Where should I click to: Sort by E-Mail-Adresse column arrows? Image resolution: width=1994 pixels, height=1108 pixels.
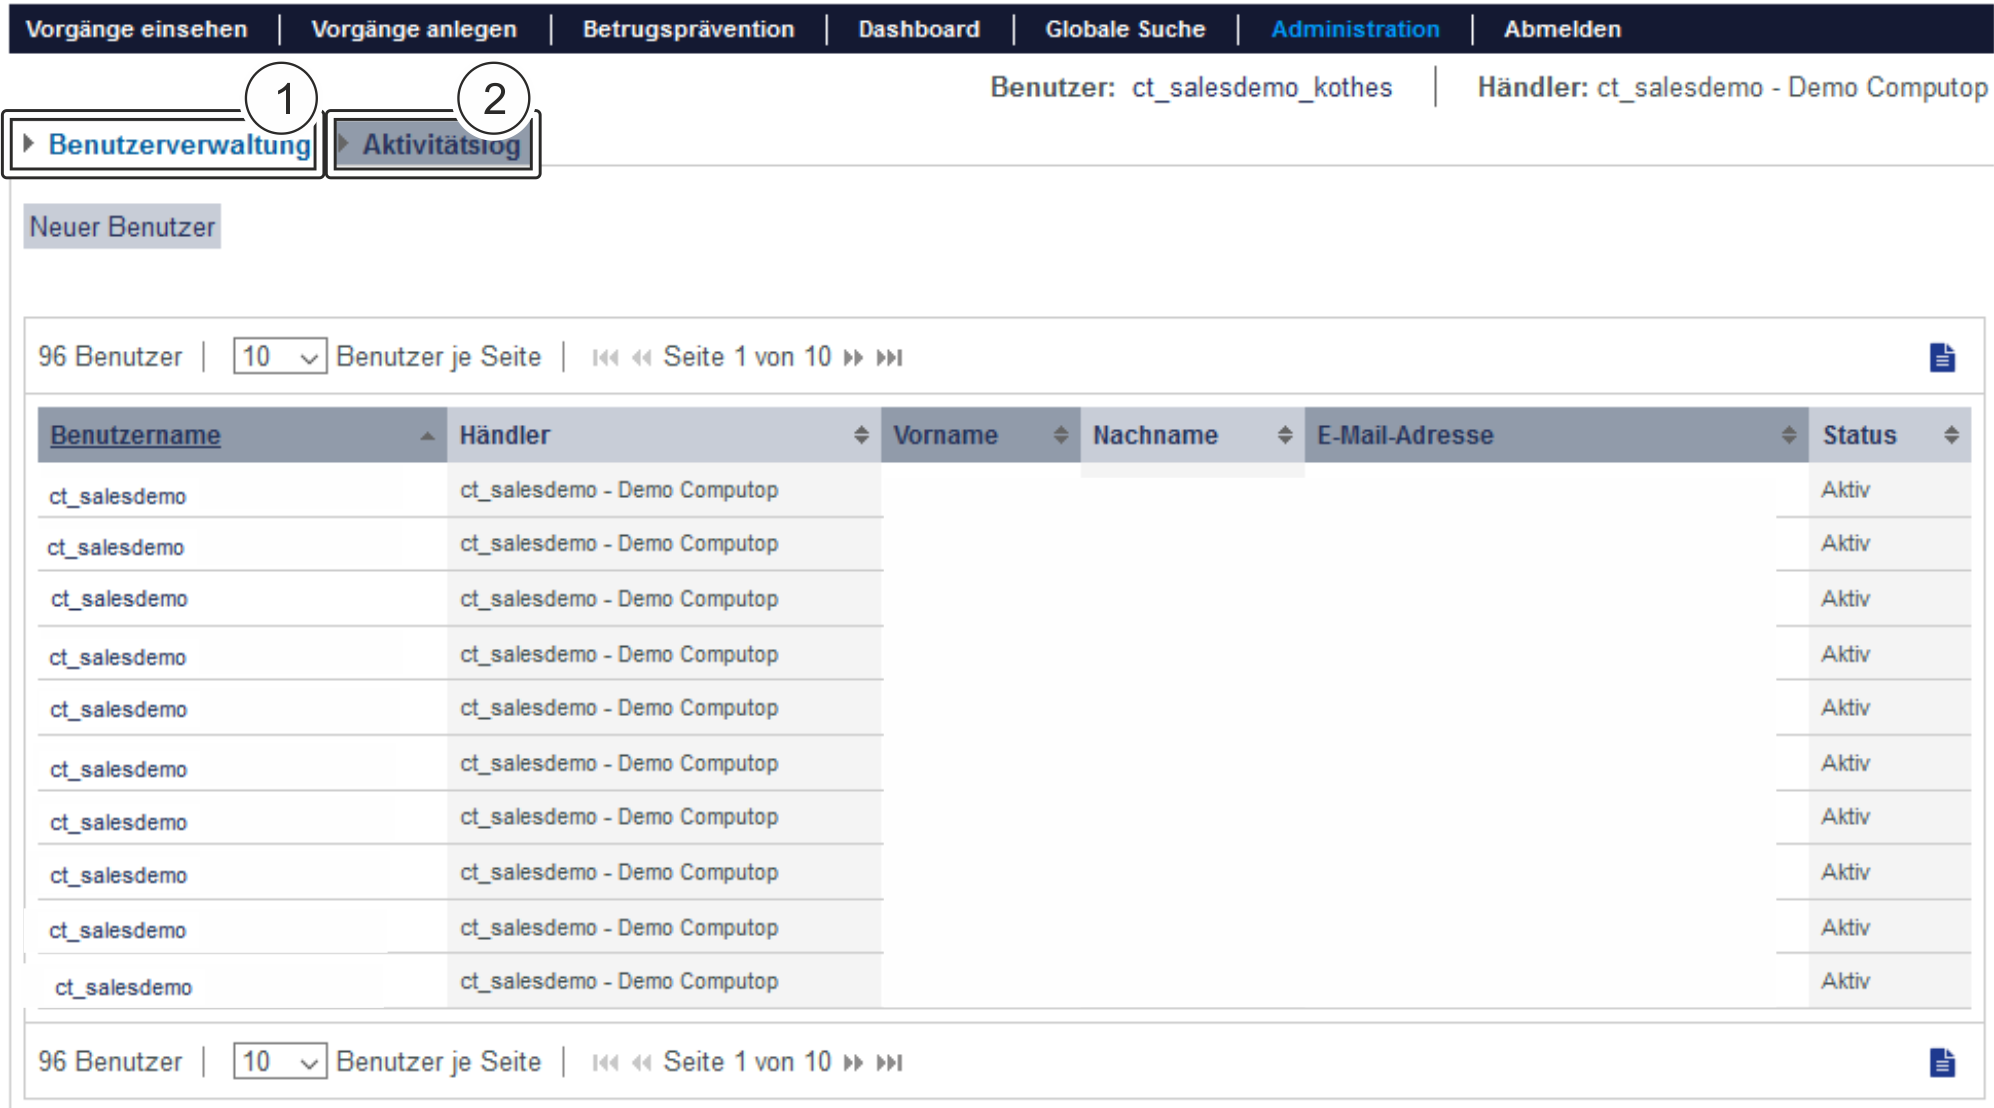1789,435
